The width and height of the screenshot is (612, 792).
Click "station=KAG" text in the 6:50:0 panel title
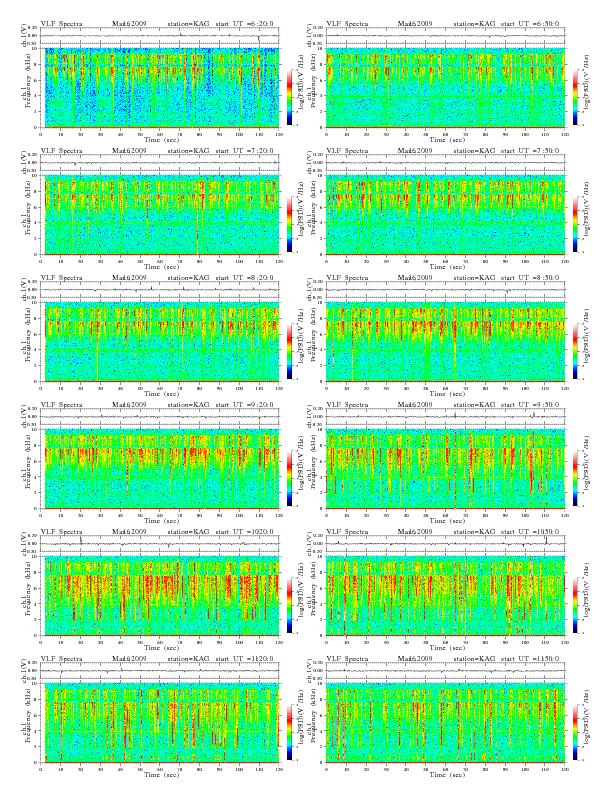(x=474, y=24)
